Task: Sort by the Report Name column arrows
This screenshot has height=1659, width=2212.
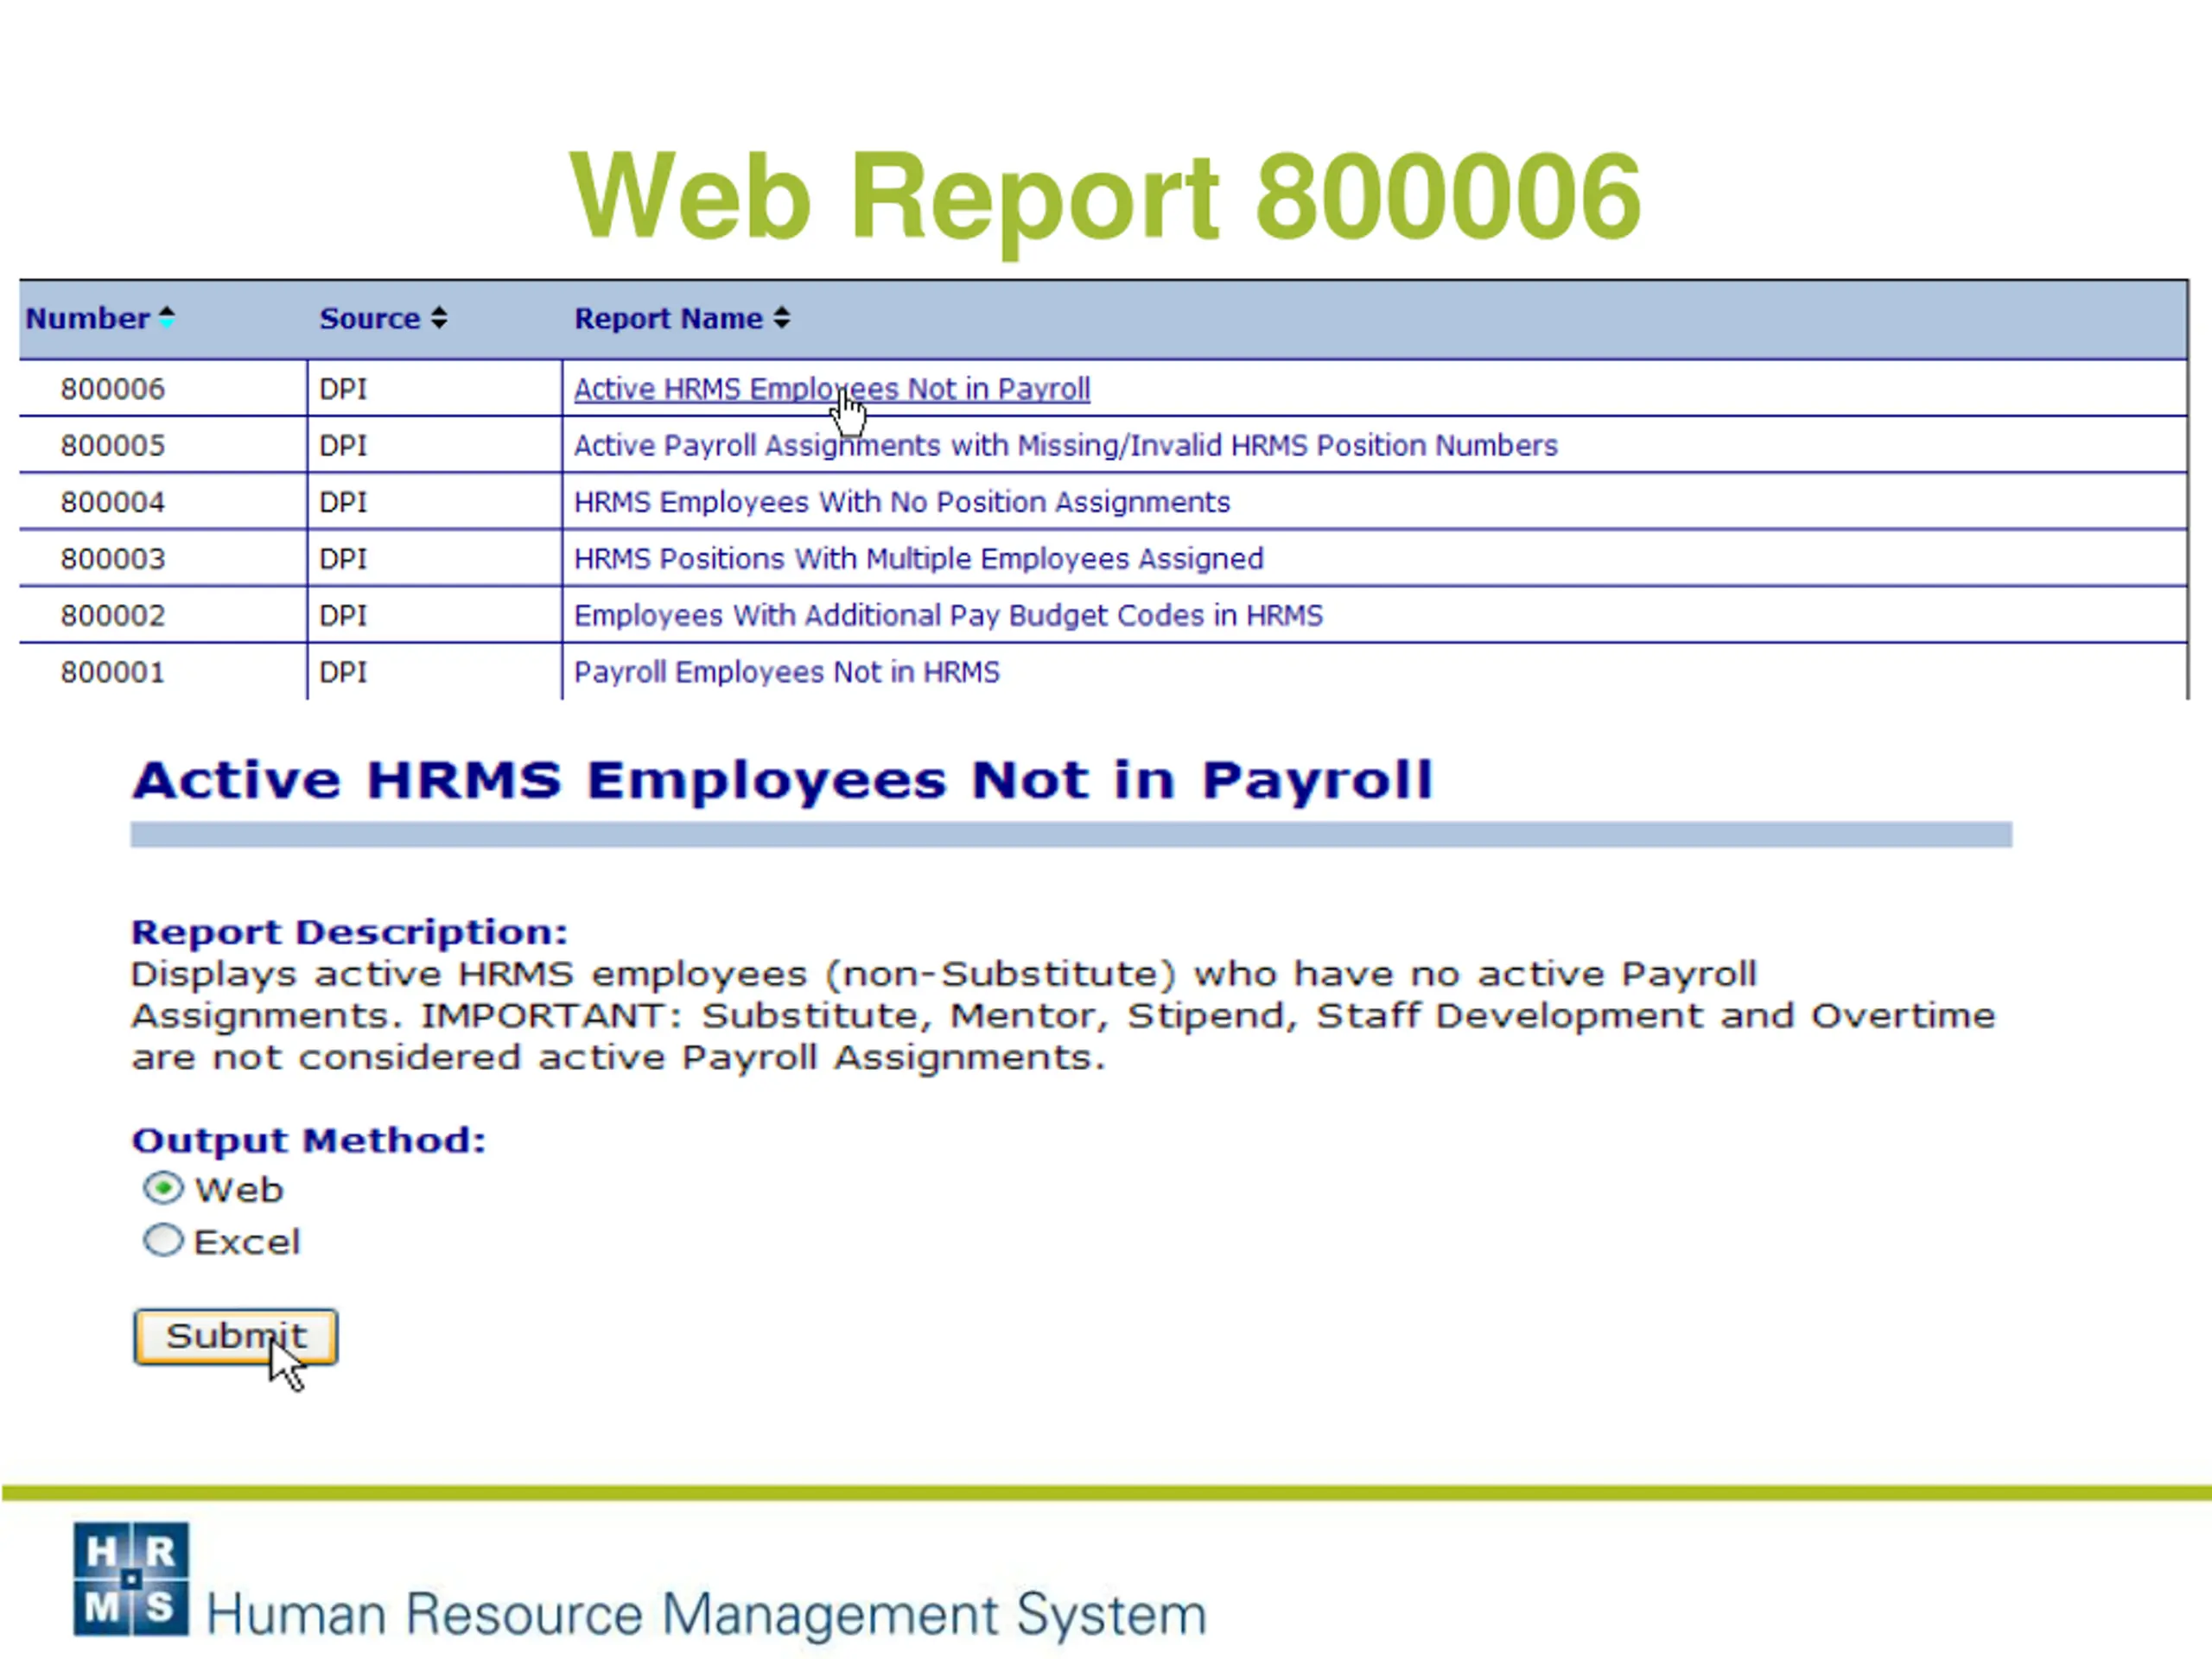Action: point(782,318)
